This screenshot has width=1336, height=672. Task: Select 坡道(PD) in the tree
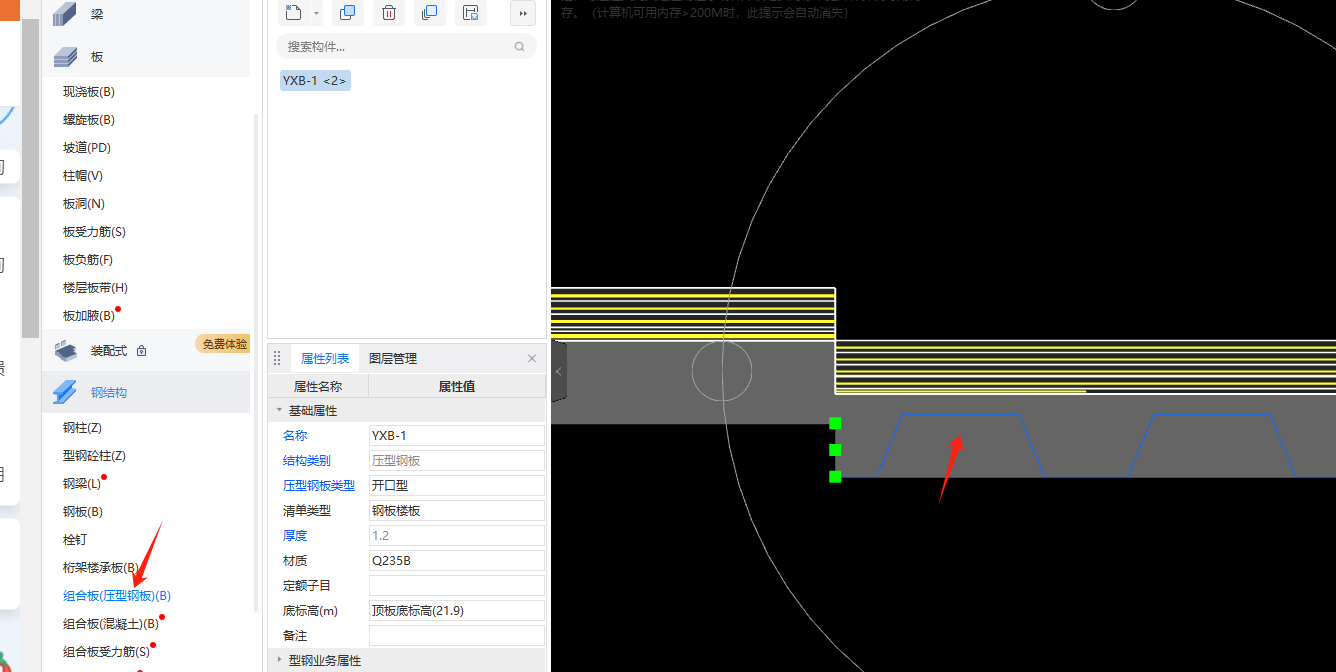point(87,148)
